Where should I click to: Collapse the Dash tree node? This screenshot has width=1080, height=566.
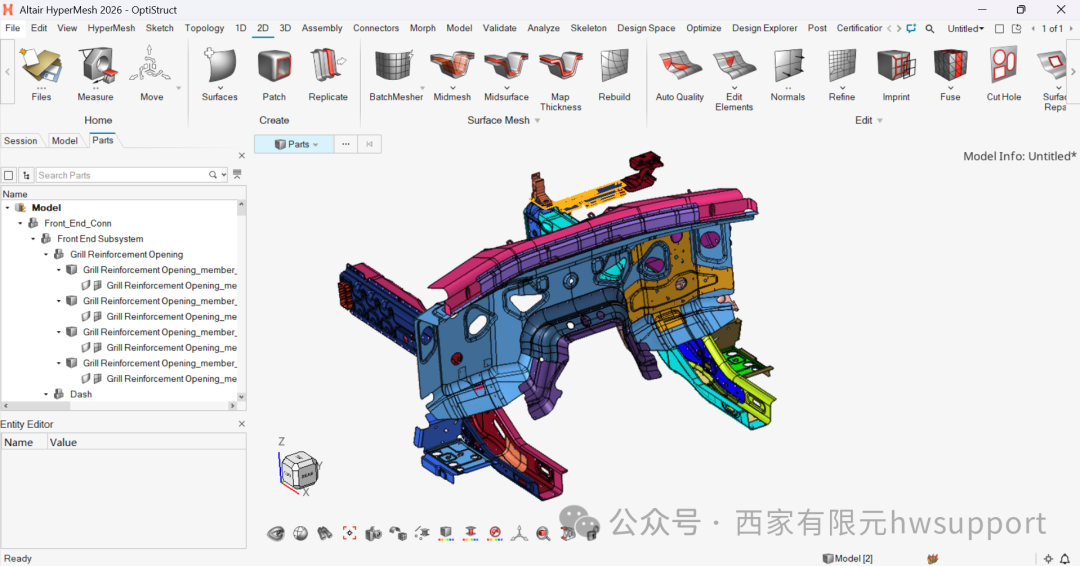point(46,394)
